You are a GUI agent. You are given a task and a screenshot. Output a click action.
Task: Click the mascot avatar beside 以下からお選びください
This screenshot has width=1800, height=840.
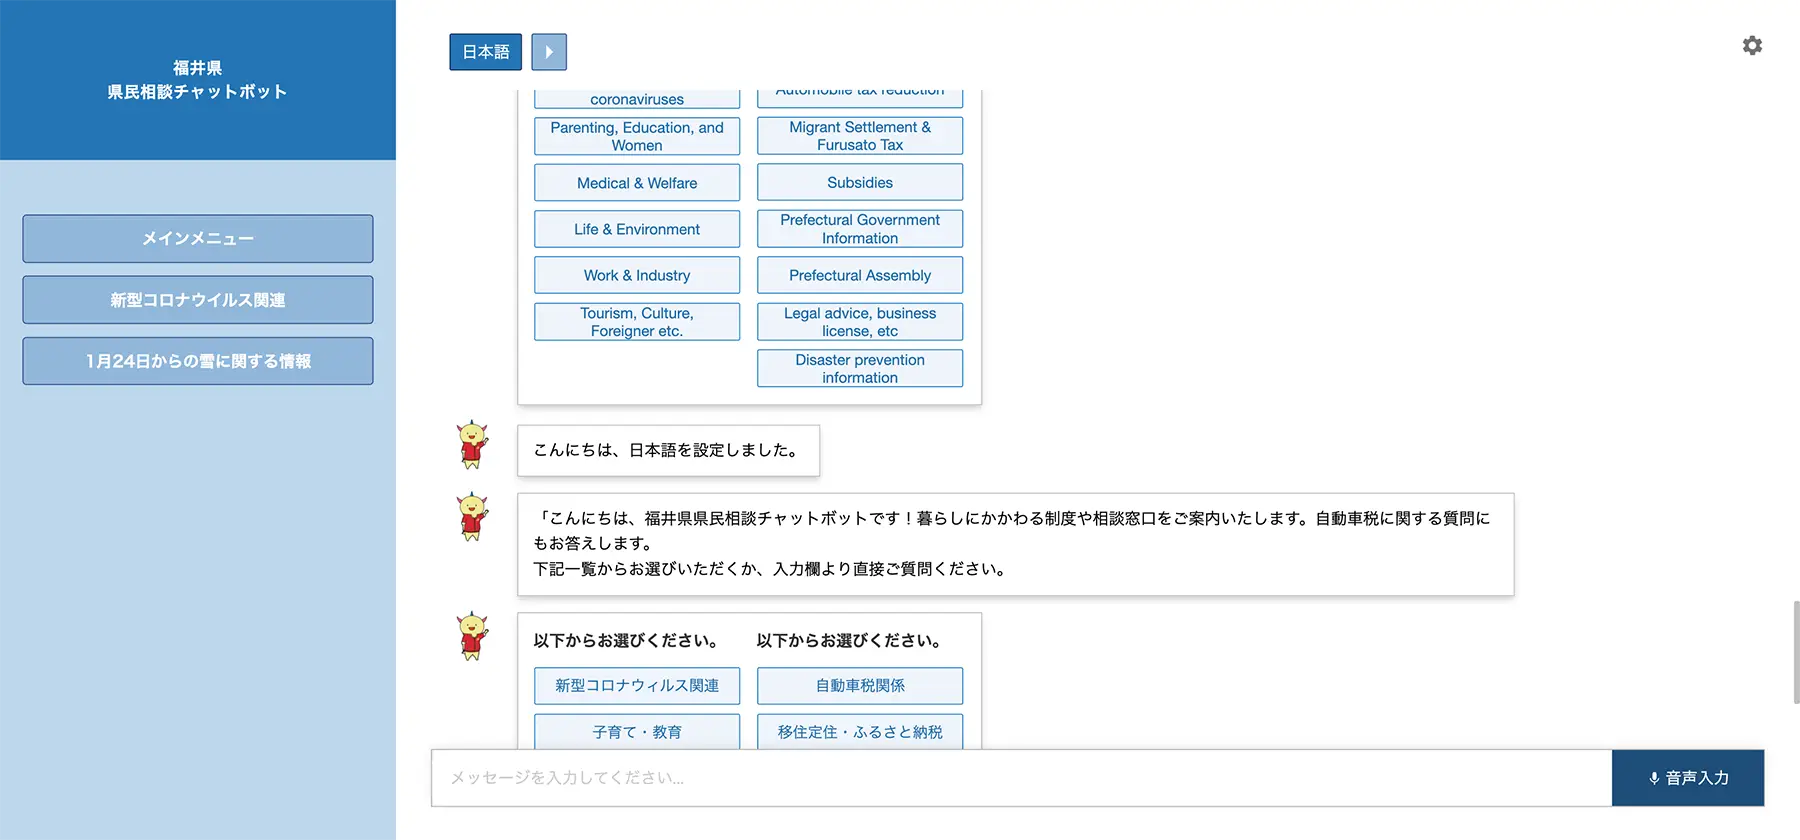473,636
